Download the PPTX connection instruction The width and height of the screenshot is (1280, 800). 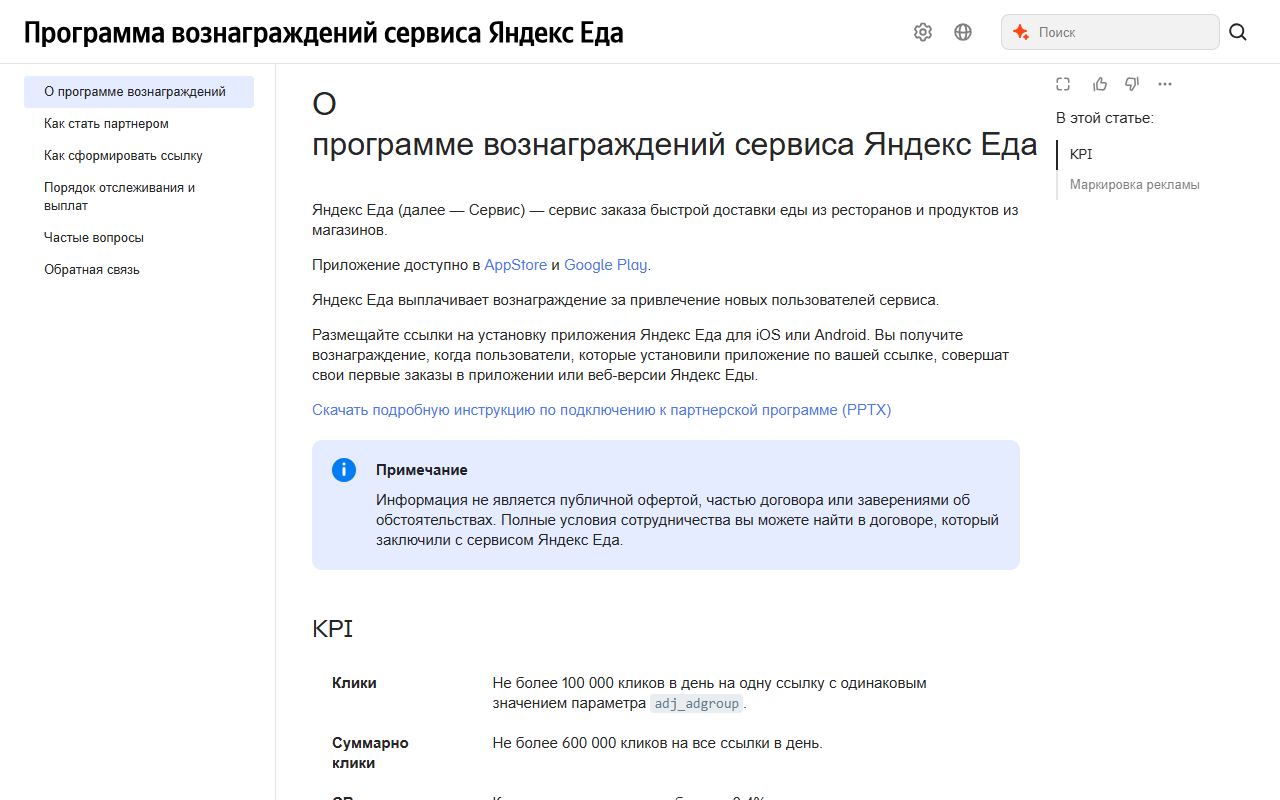[601, 410]
